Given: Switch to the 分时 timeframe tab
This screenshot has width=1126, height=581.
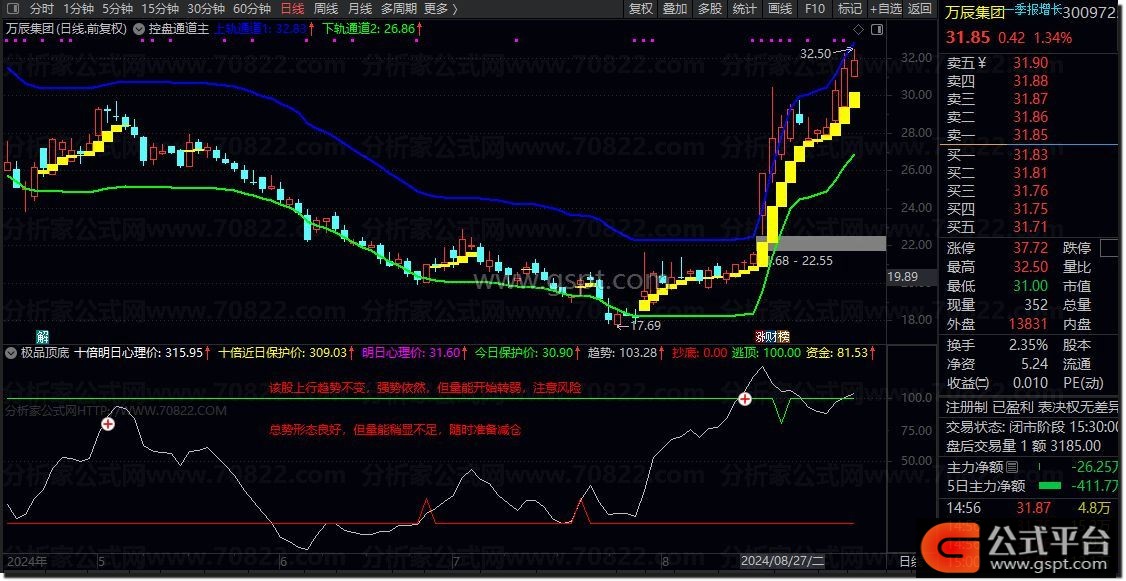Looking at the screenshot, I should (42, 9).
